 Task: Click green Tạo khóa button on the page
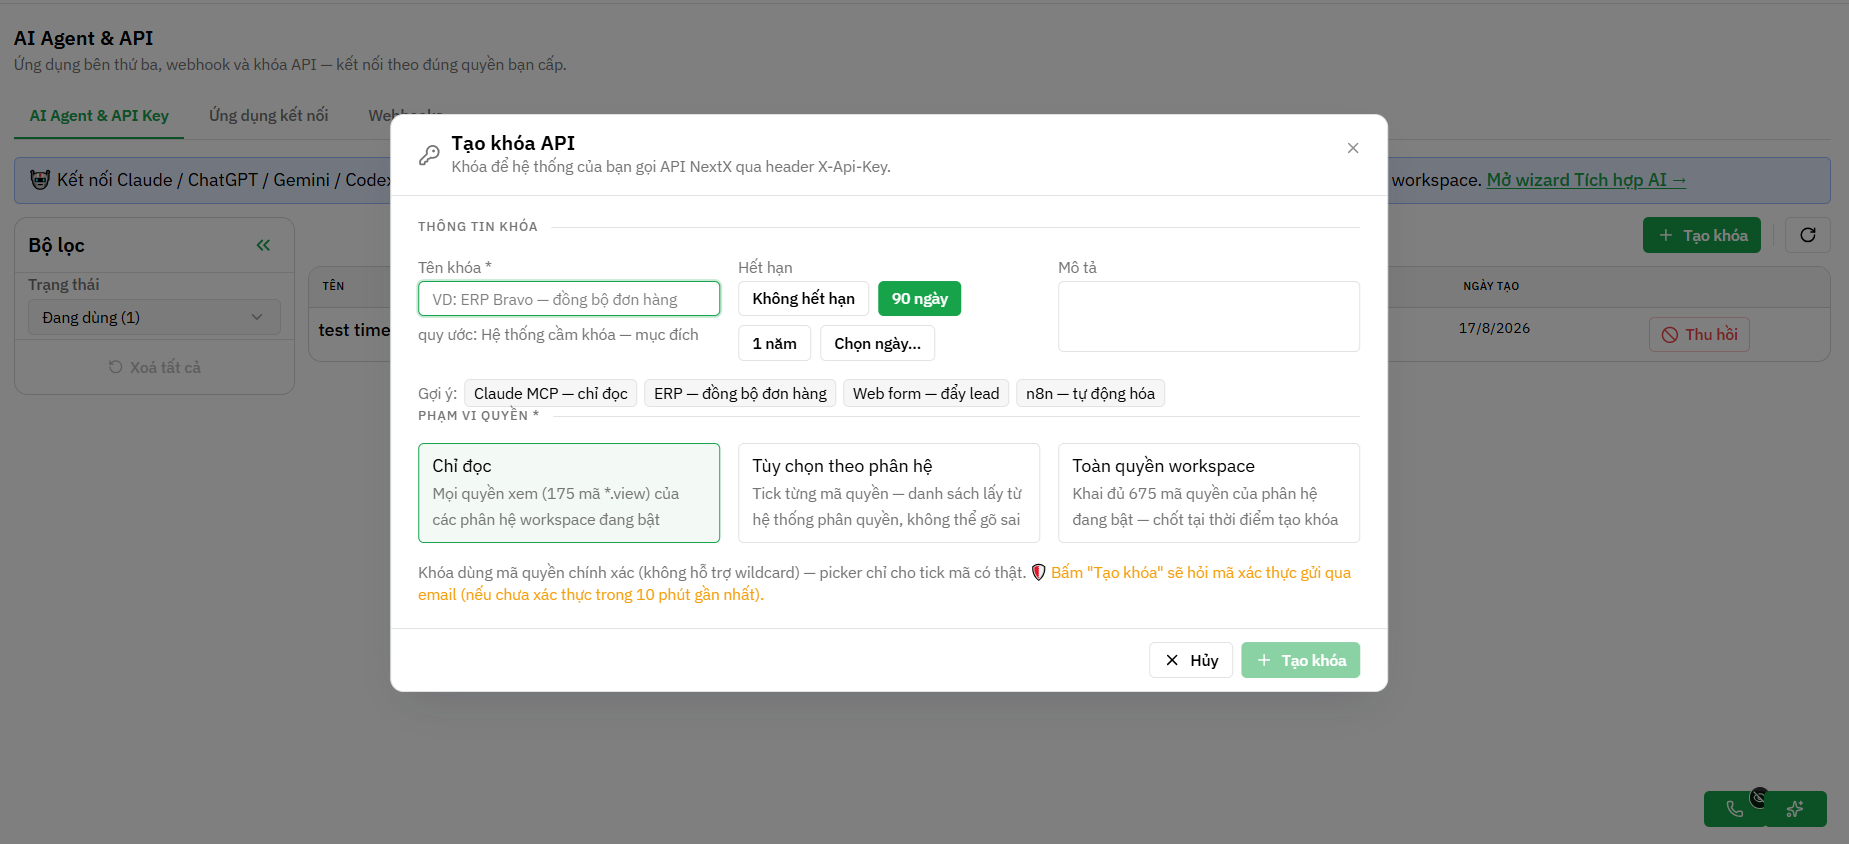pyautogui.click(x=1702, y=235)
